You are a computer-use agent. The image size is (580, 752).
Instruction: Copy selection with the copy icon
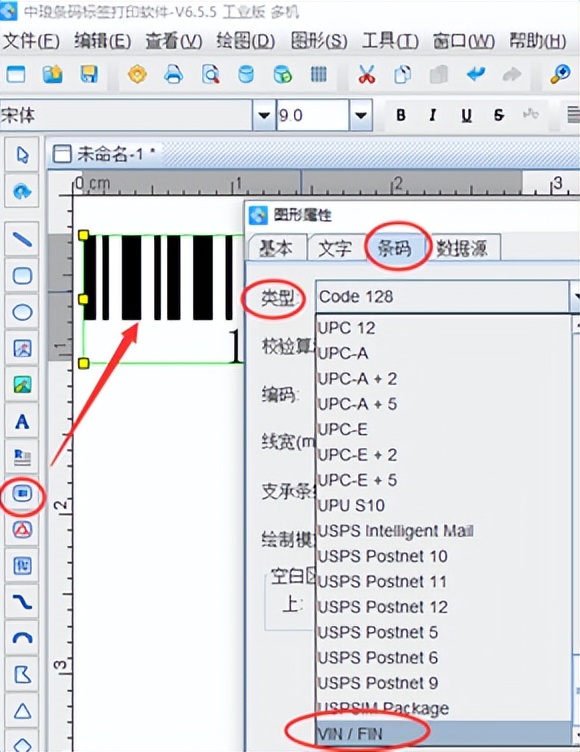pos(402,74)
